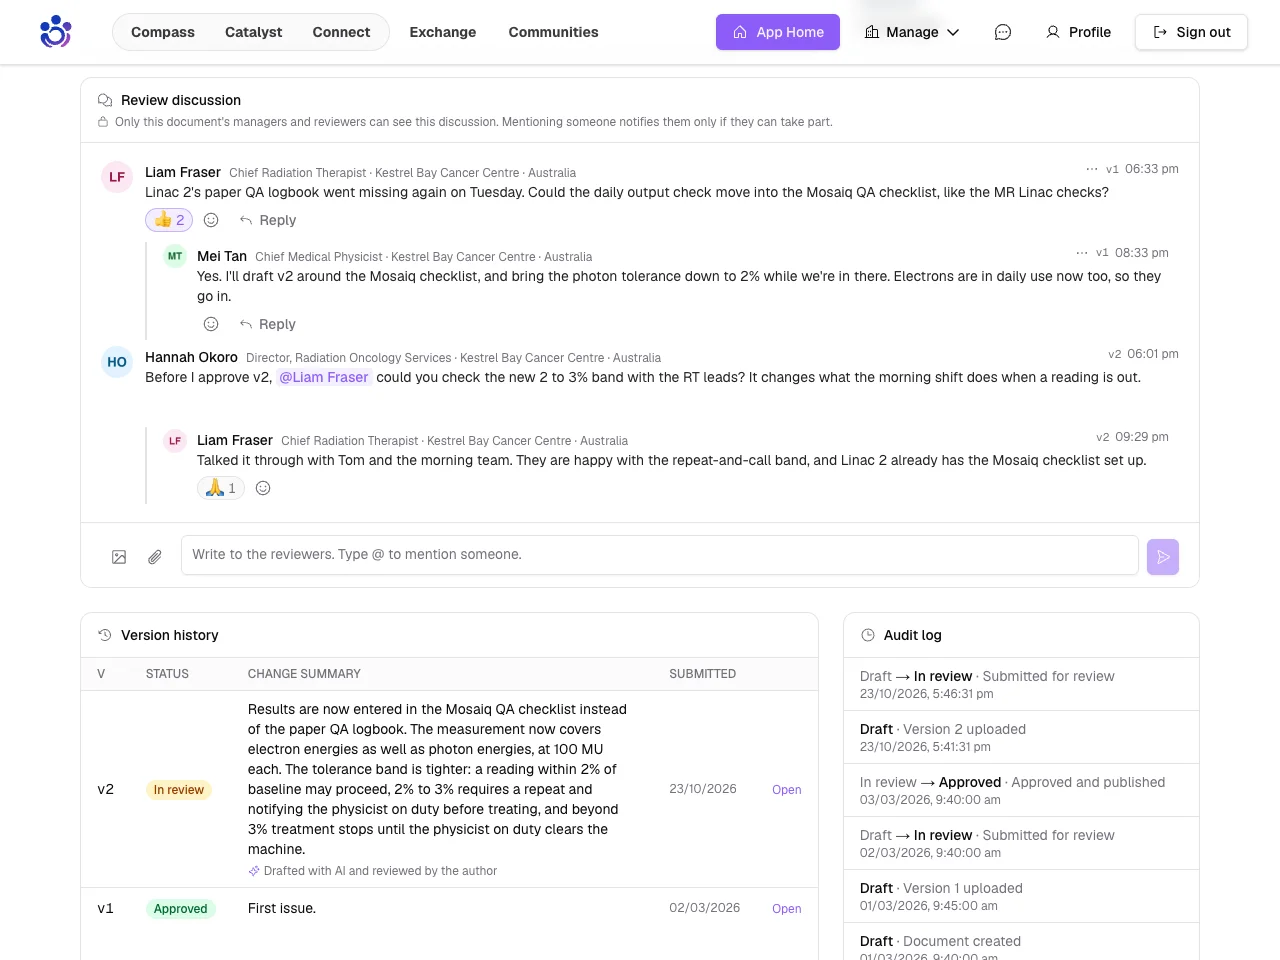Send the message with the arrow button

[1163, 557]
